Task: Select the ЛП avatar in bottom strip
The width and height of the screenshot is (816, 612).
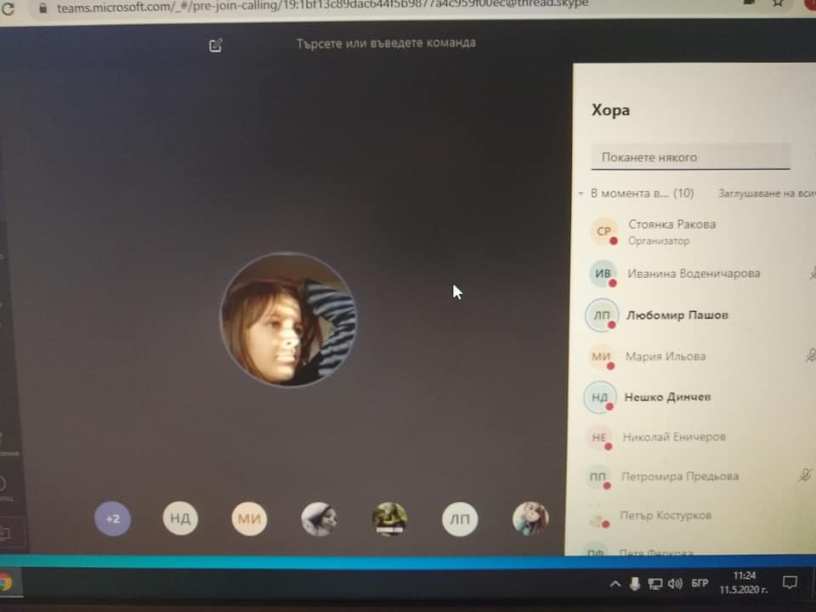Action: tap(460, 519)
